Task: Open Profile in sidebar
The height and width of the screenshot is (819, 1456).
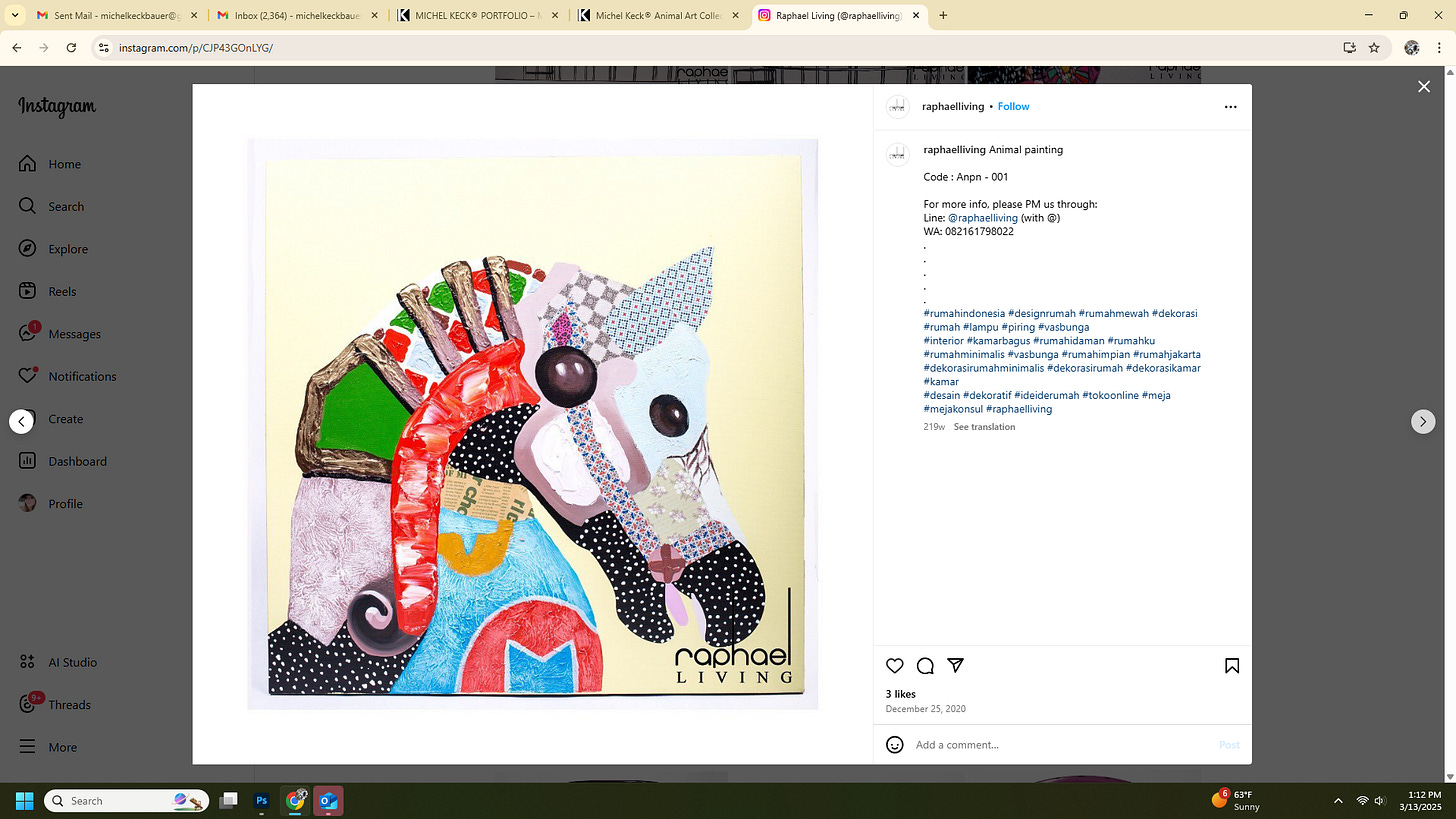Action: pos(50,504)
